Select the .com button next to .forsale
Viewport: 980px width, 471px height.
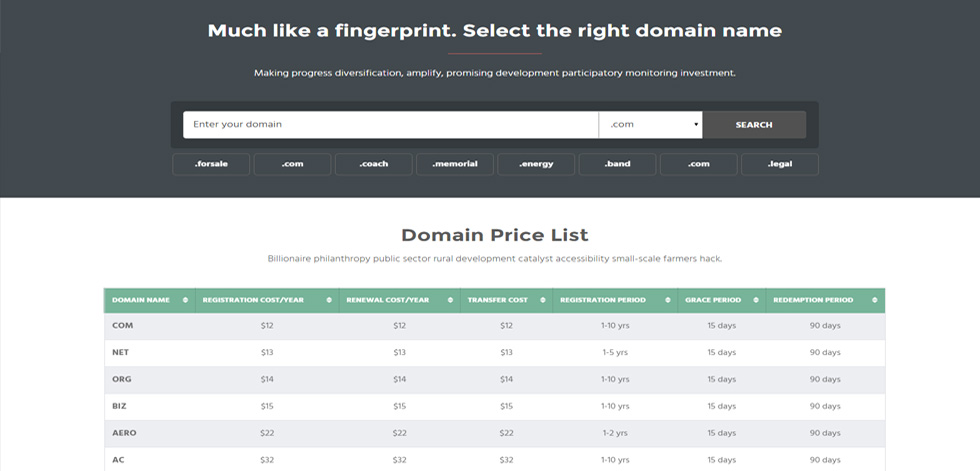tap(292, 164)
